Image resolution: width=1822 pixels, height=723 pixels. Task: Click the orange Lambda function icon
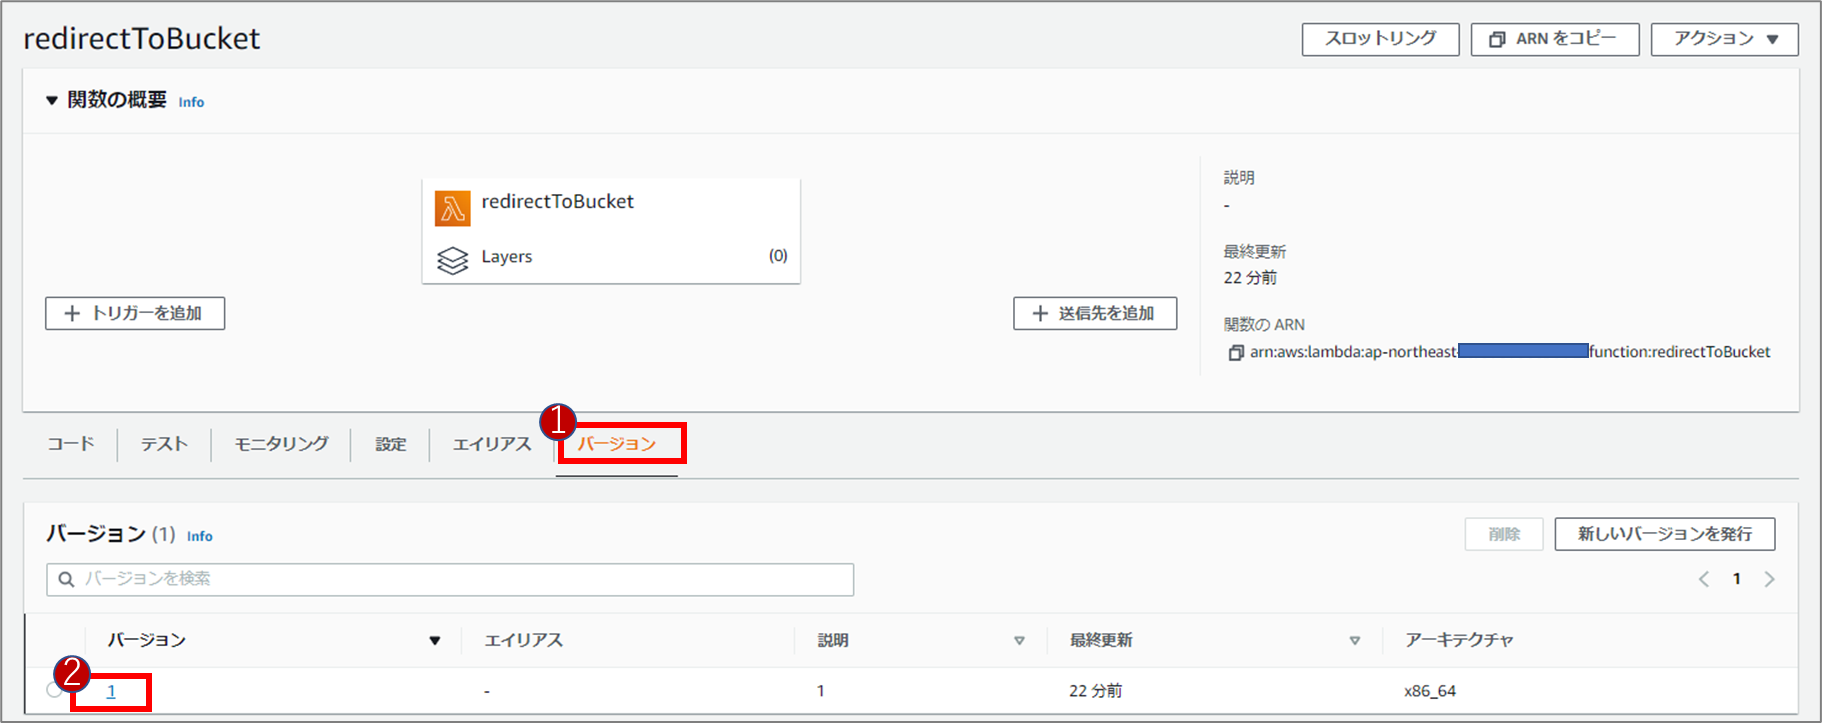pos(452,208)
